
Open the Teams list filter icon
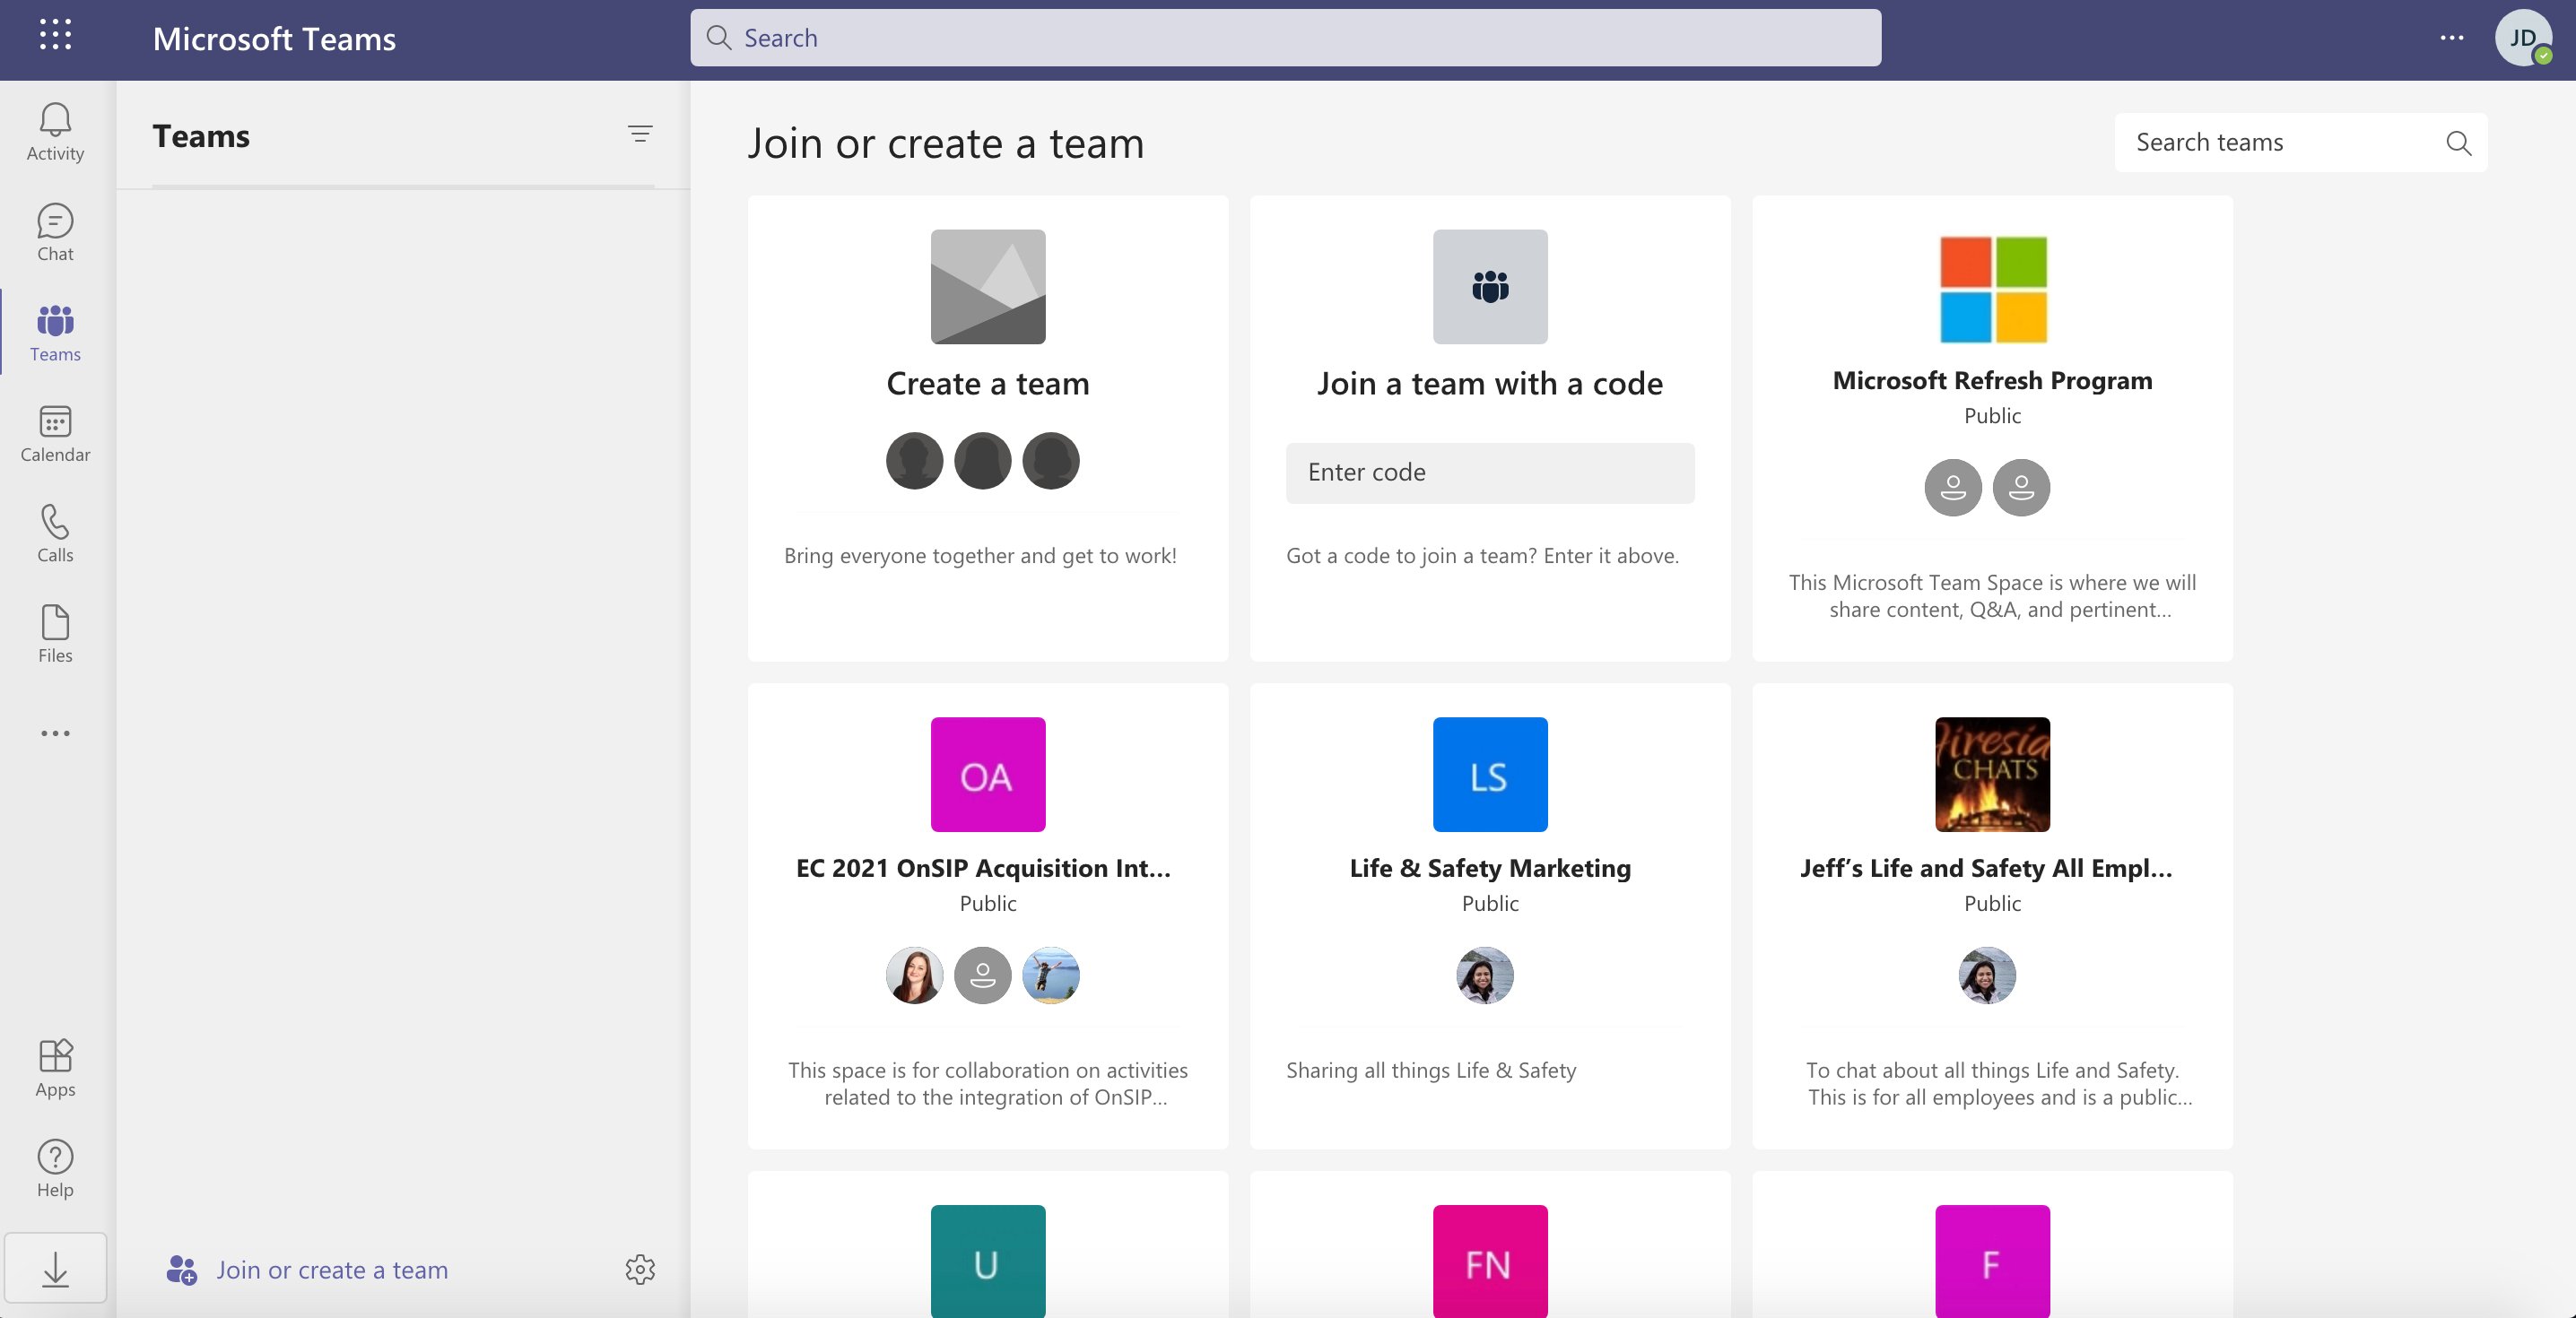[640, 134]
